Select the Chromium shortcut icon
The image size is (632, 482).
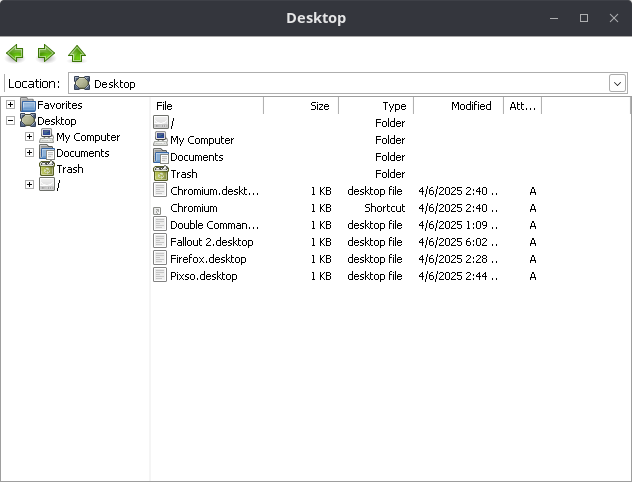pyautogui.click(x=157, y=210)
